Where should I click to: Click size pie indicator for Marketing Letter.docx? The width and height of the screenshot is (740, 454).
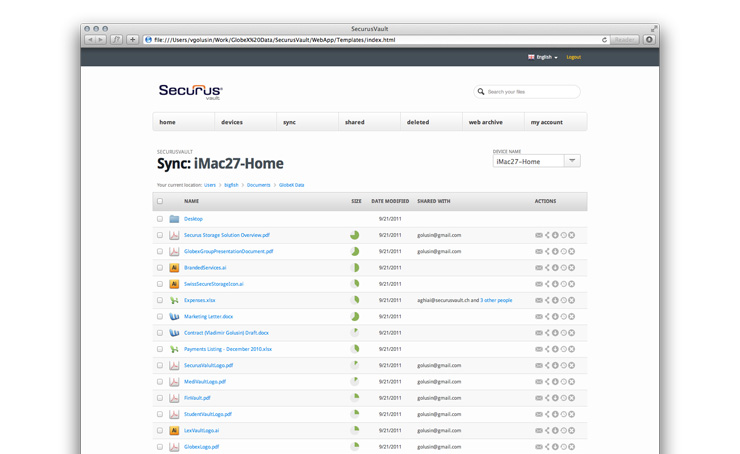coord(354,317)
